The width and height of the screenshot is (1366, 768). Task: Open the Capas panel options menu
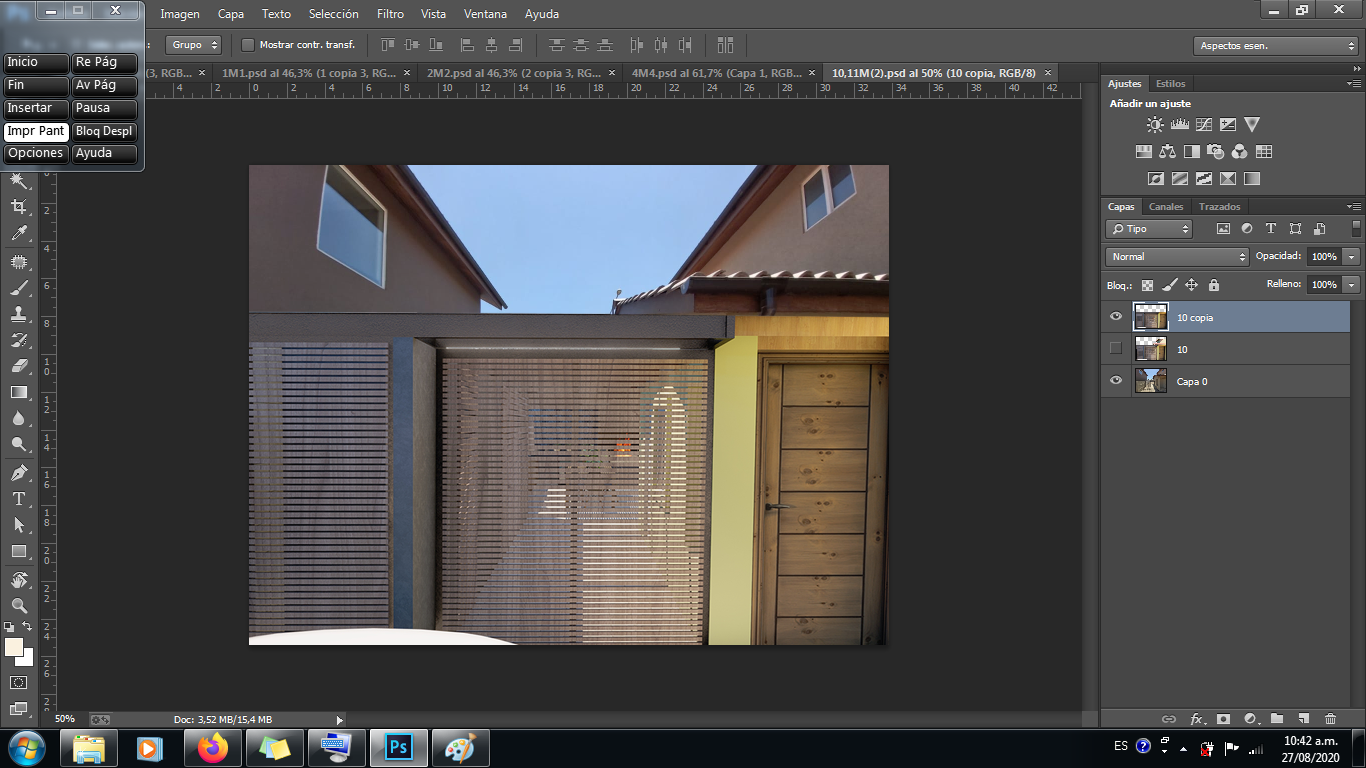(1356, 207)
